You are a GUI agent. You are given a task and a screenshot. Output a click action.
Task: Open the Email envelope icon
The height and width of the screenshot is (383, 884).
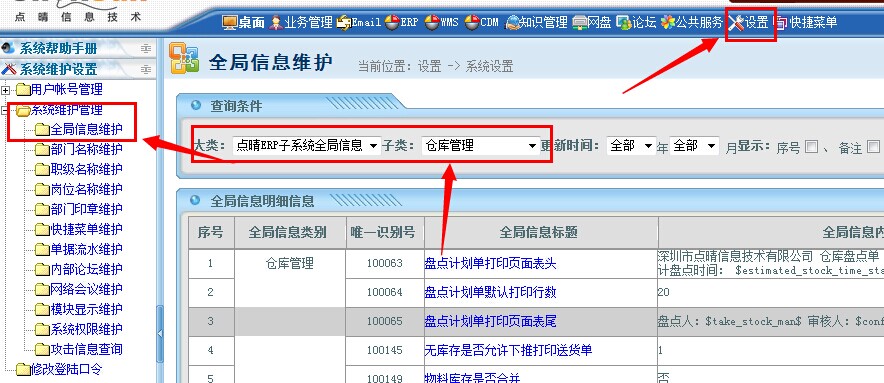(343, 23)
